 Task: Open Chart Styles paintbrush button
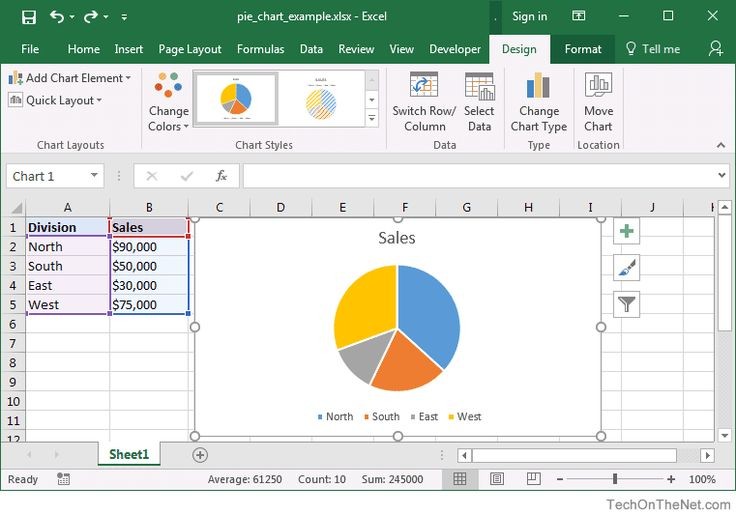pyautogui.click(x=626, y=268)
